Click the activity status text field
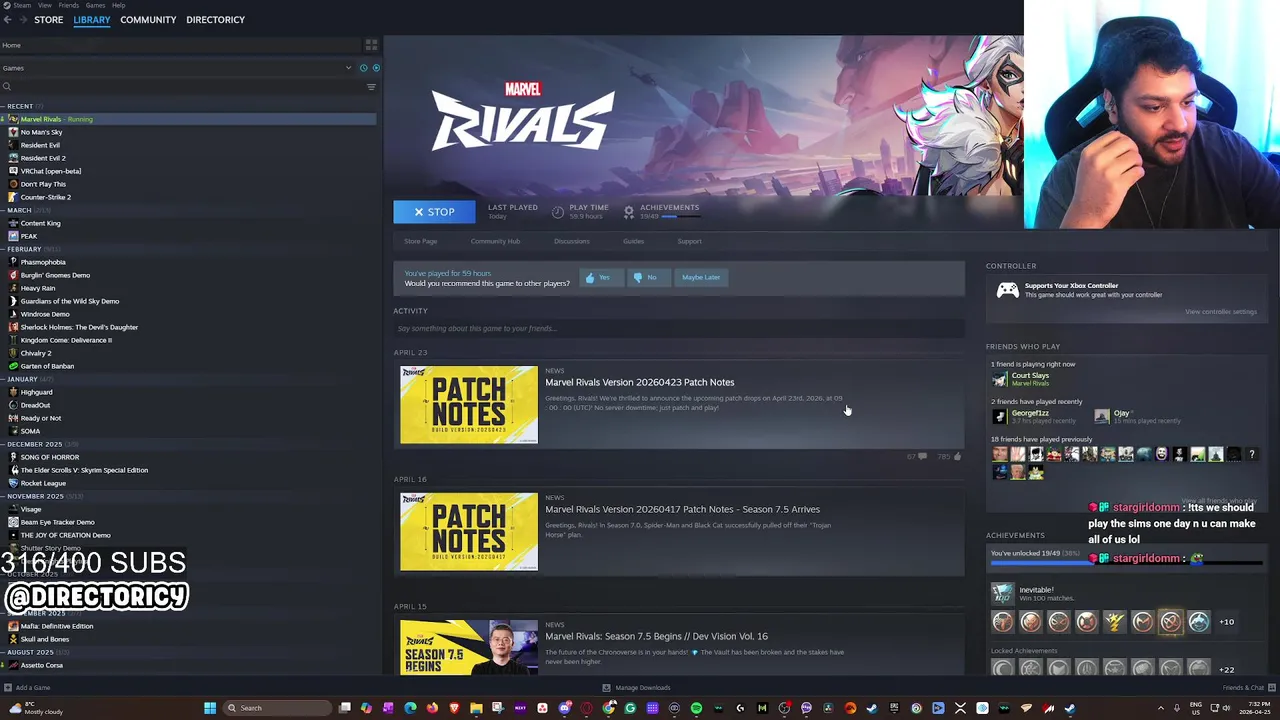The height and width of the screenshot is (720, 1280). tap(679, 328)
